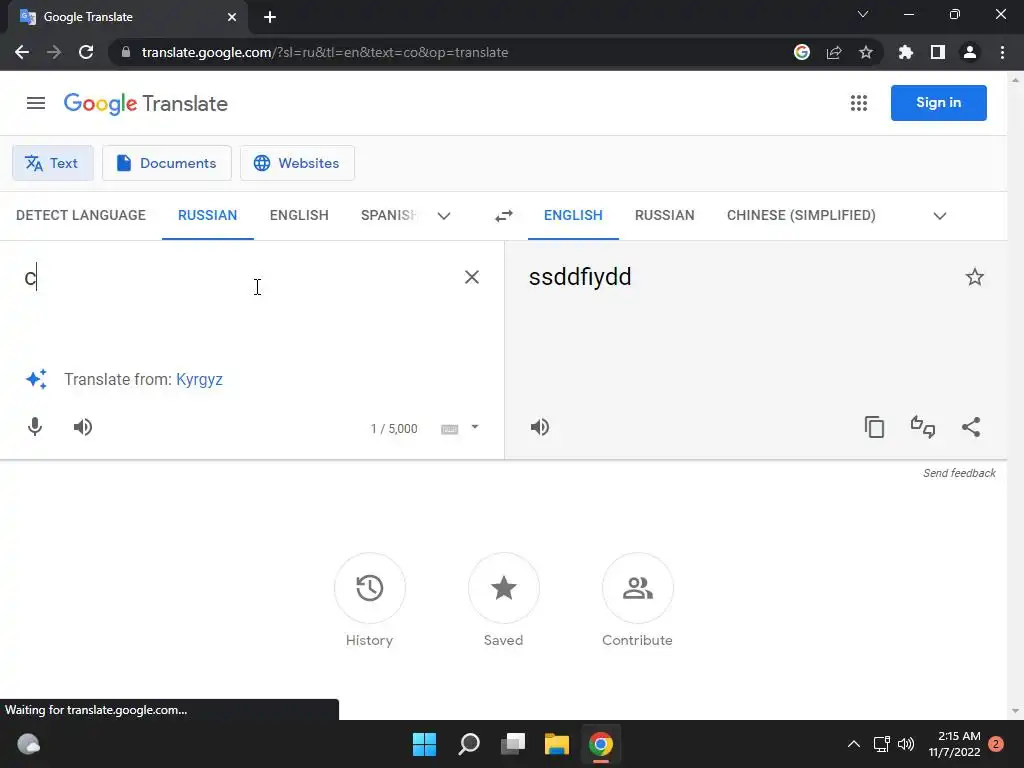Expand more target languages

pyautogui.click(x=940, y=216)
